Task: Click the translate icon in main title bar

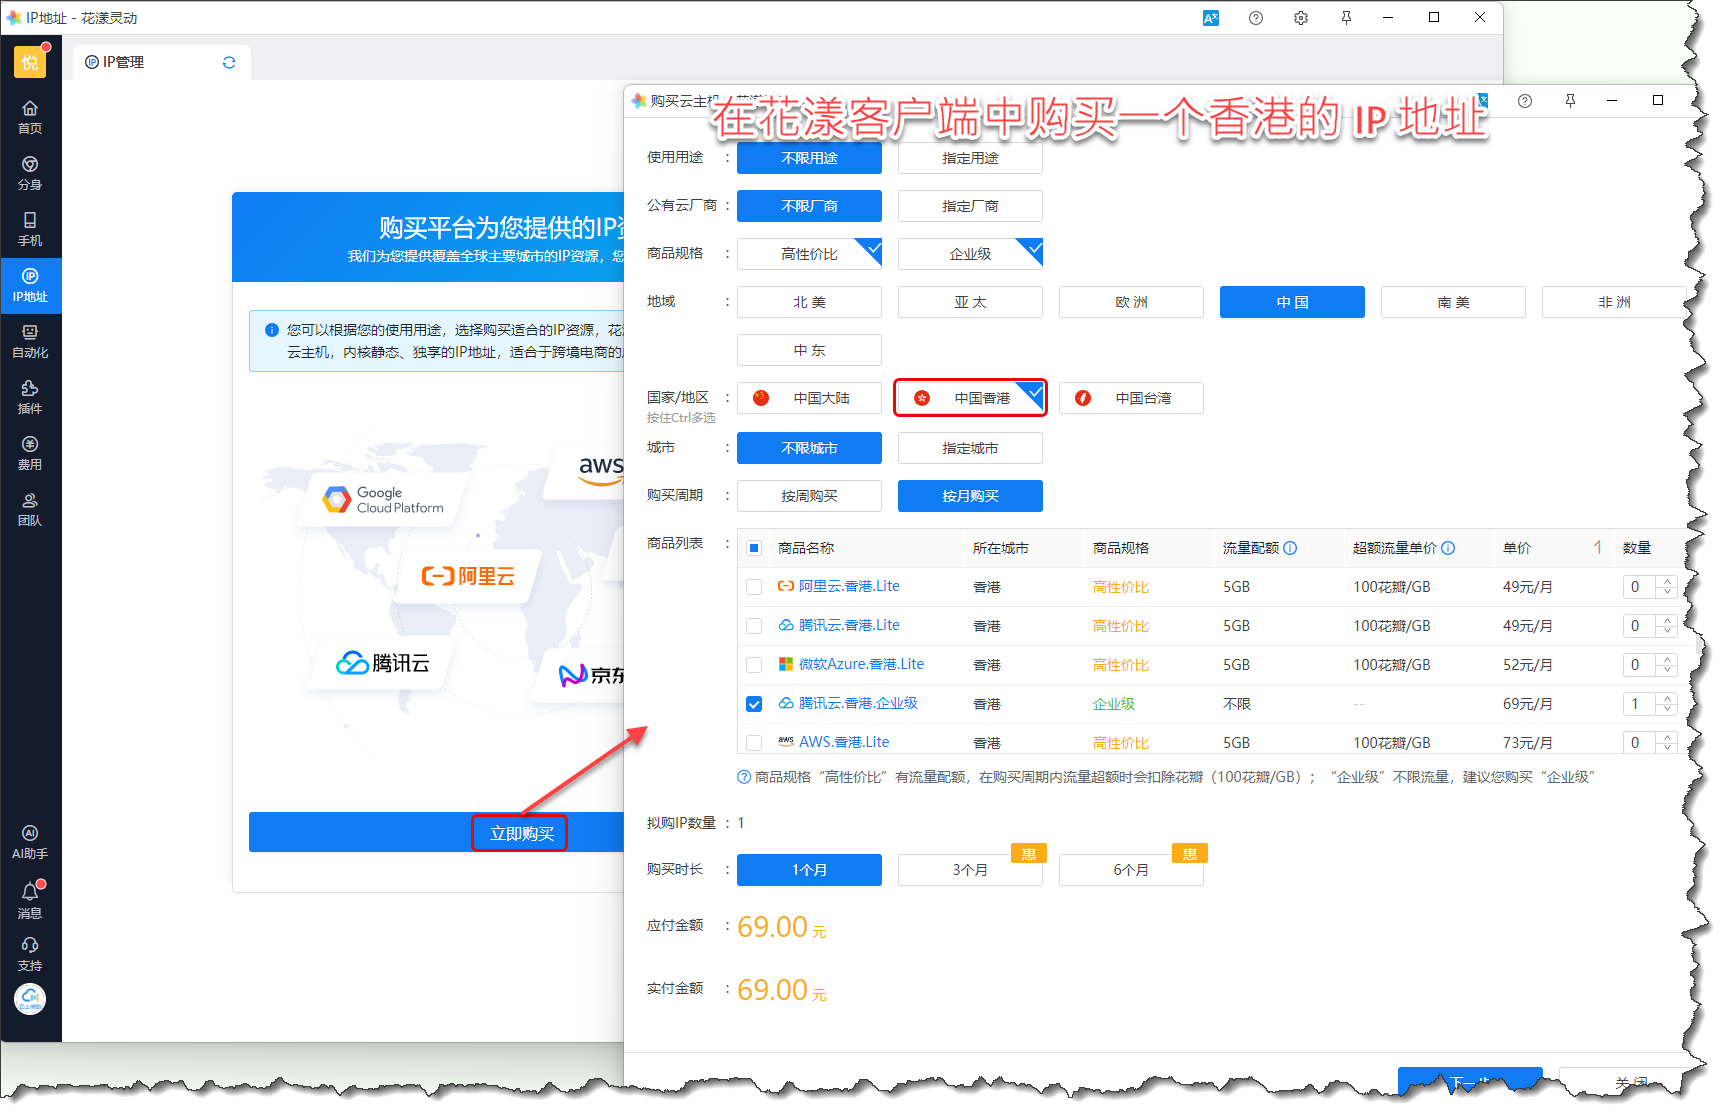Action: point(1211,18)
